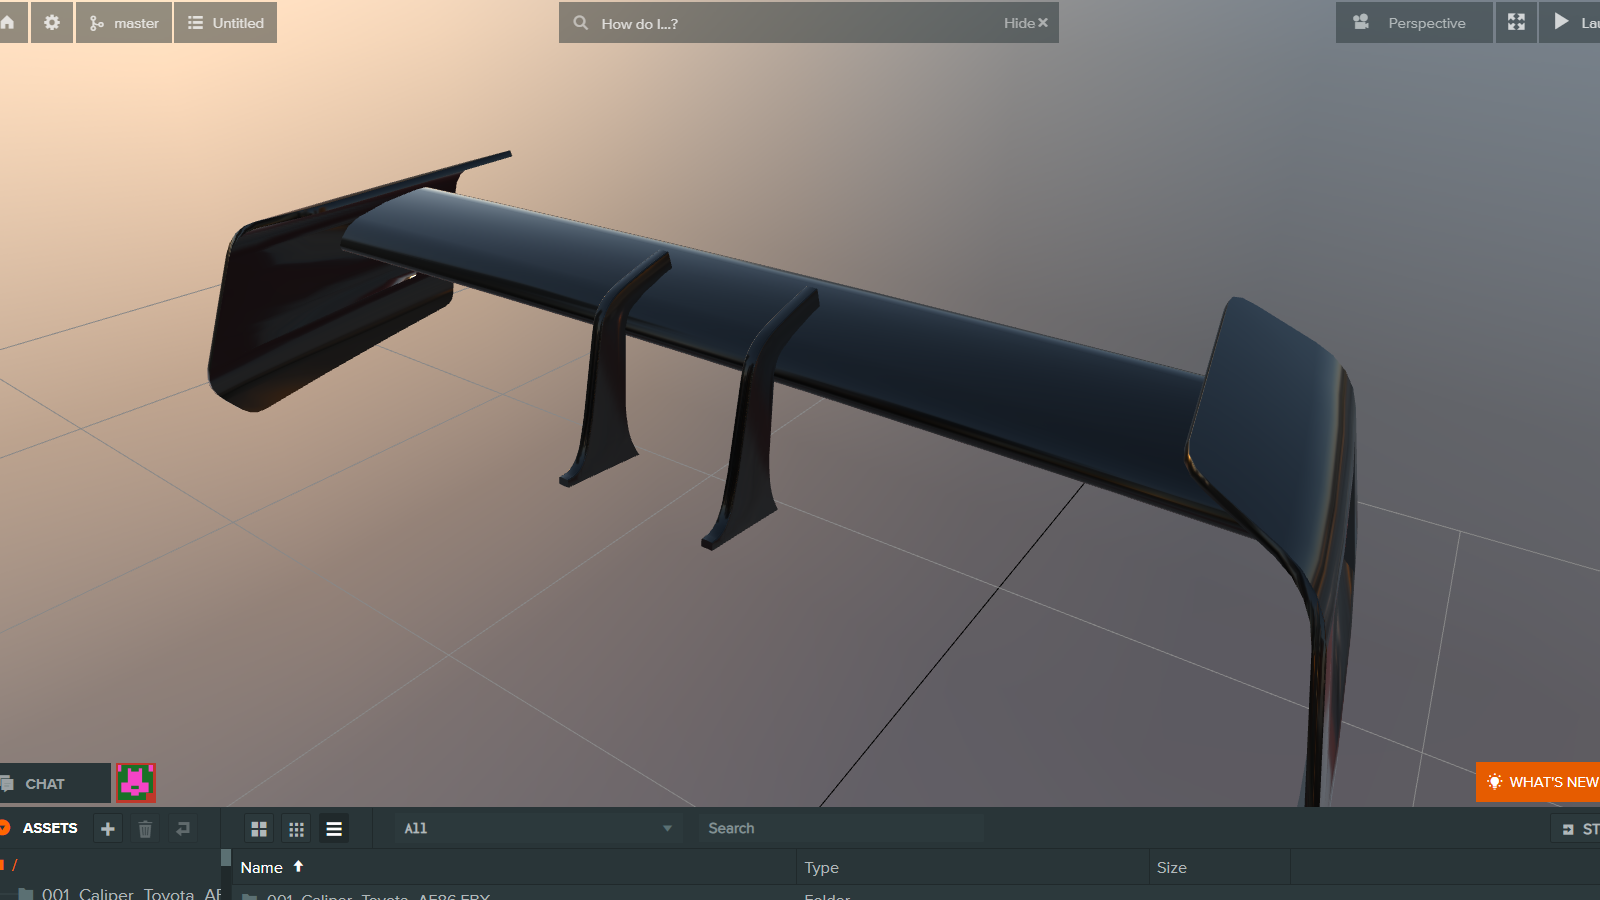The width and height of the screenshot is (1600, 900).
Task: Open the Home dashboard icon
Action: click(x=10, y=22)
